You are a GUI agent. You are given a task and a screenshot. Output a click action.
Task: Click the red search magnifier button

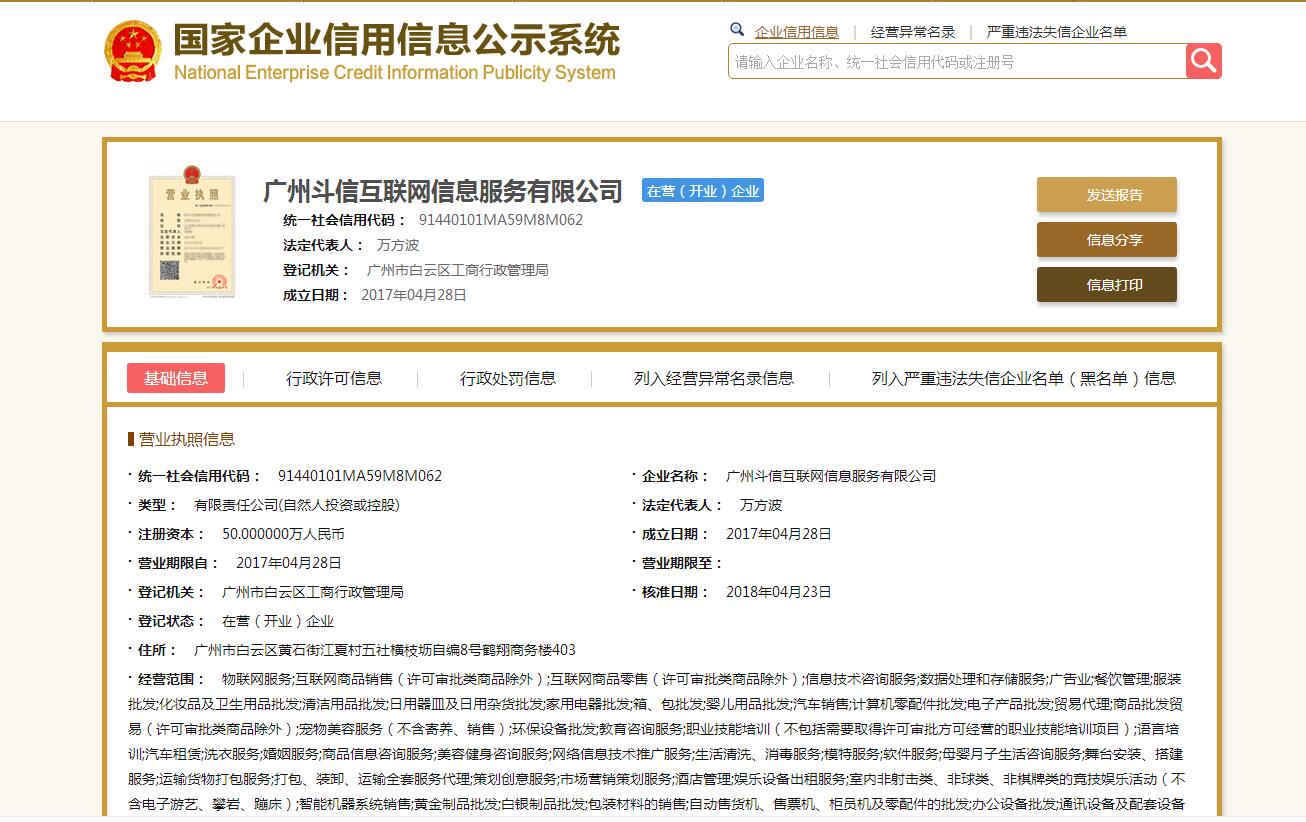(x=1204, y=61)
